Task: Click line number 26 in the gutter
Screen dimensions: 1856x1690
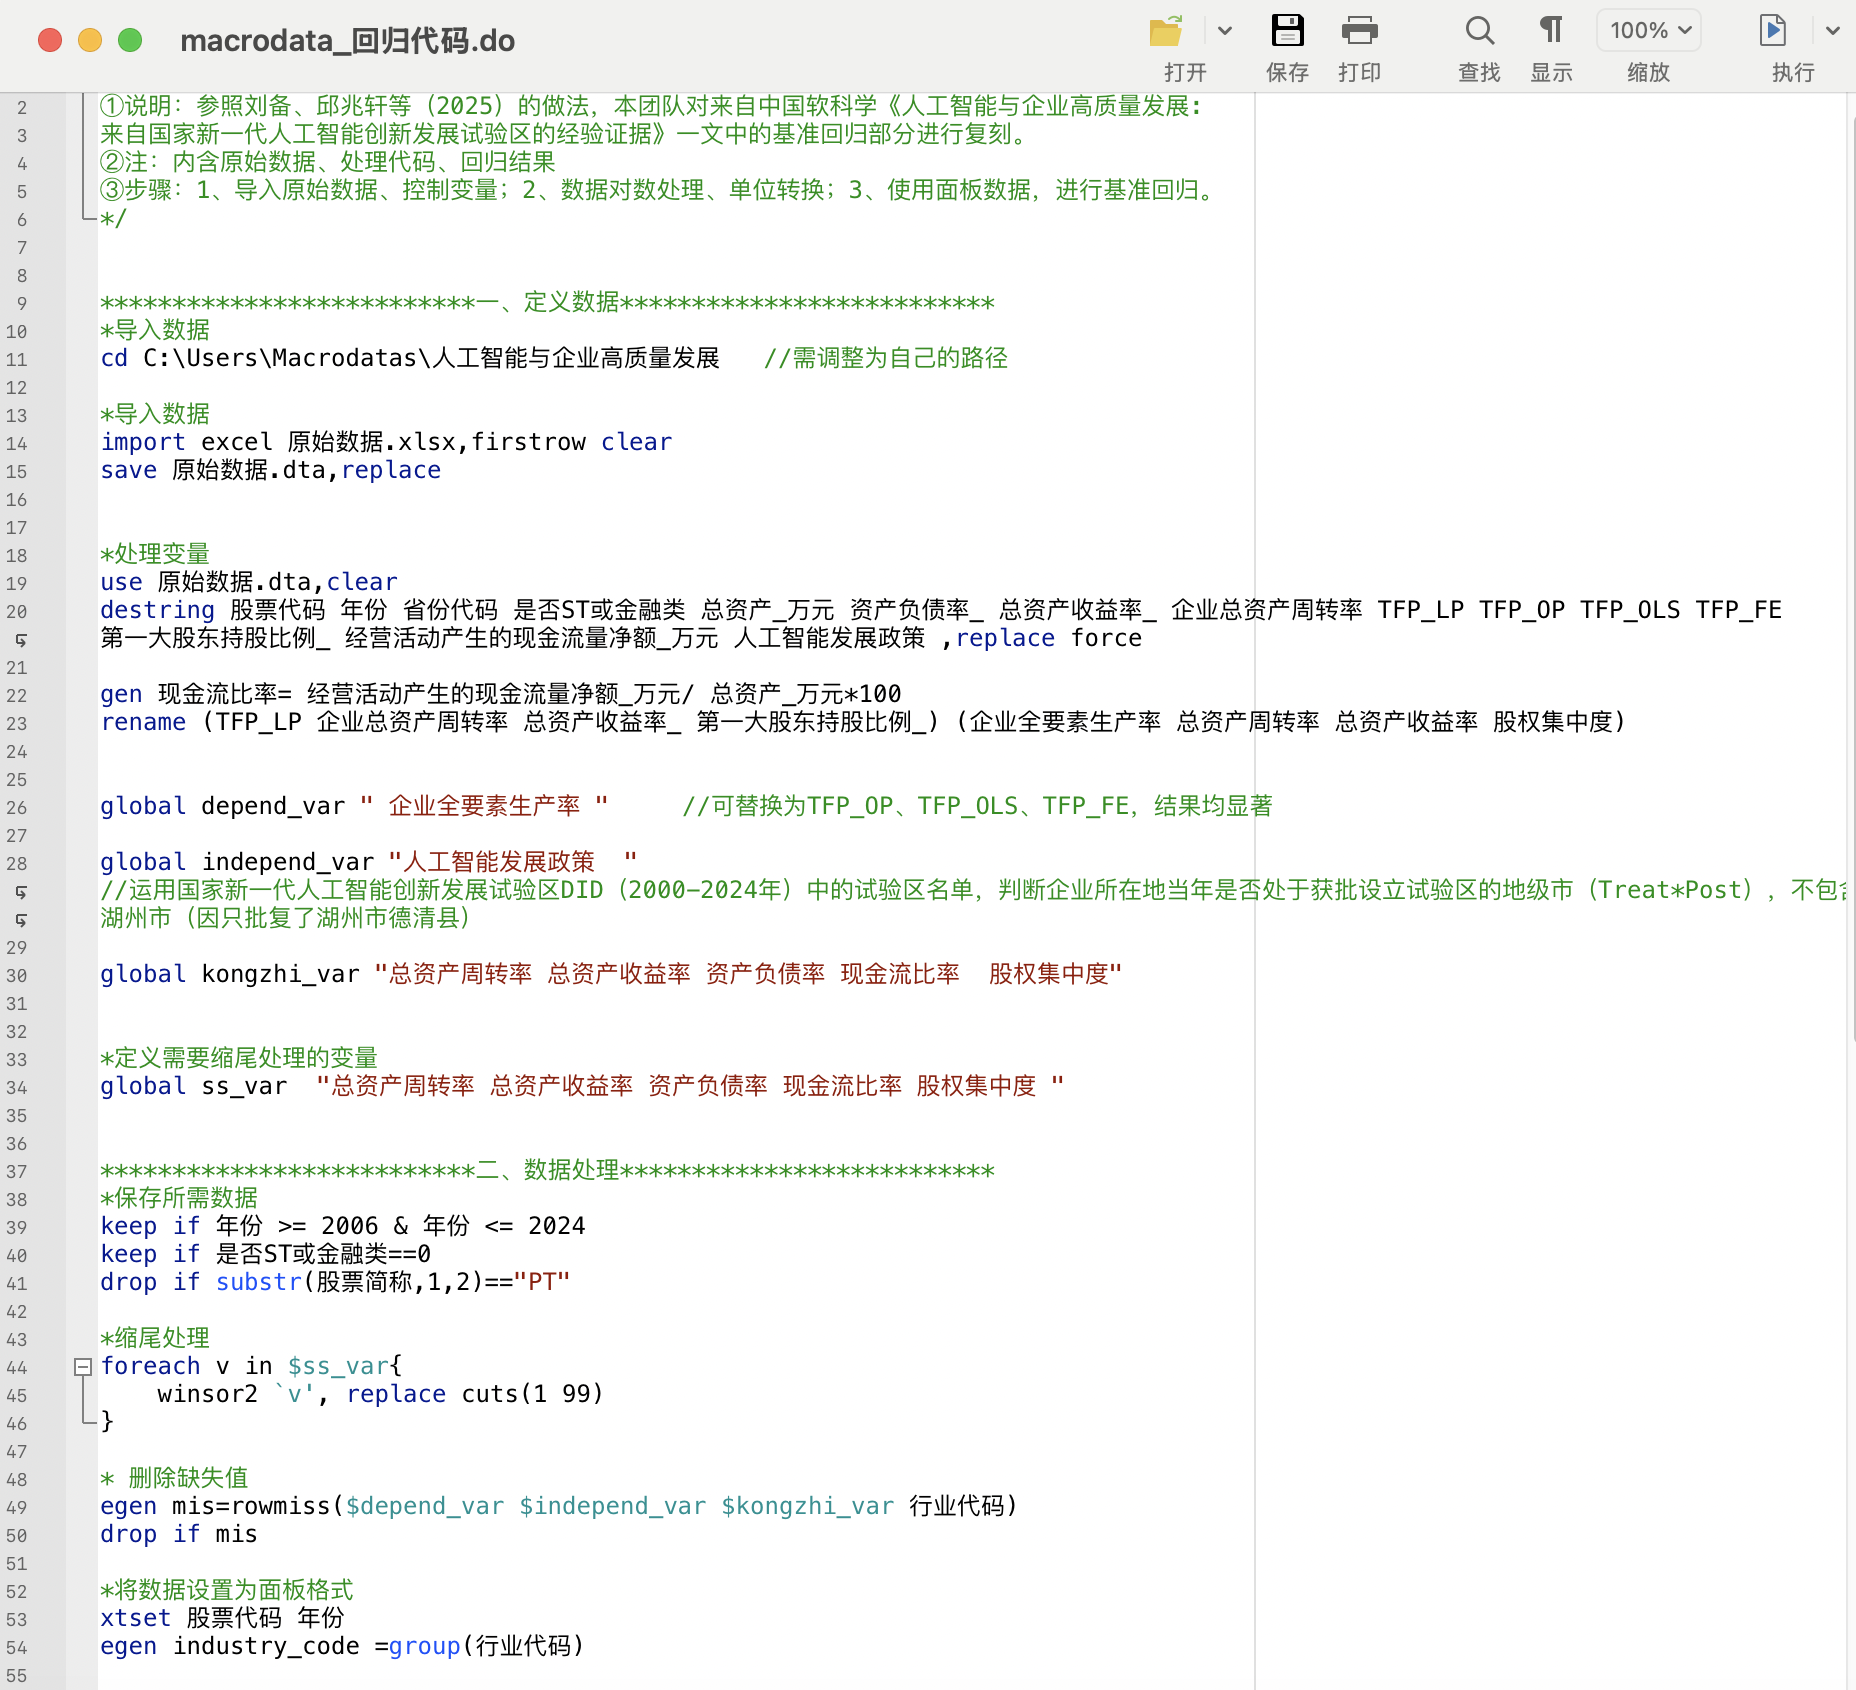Action: pyautogui.click(x=17, y=808)
